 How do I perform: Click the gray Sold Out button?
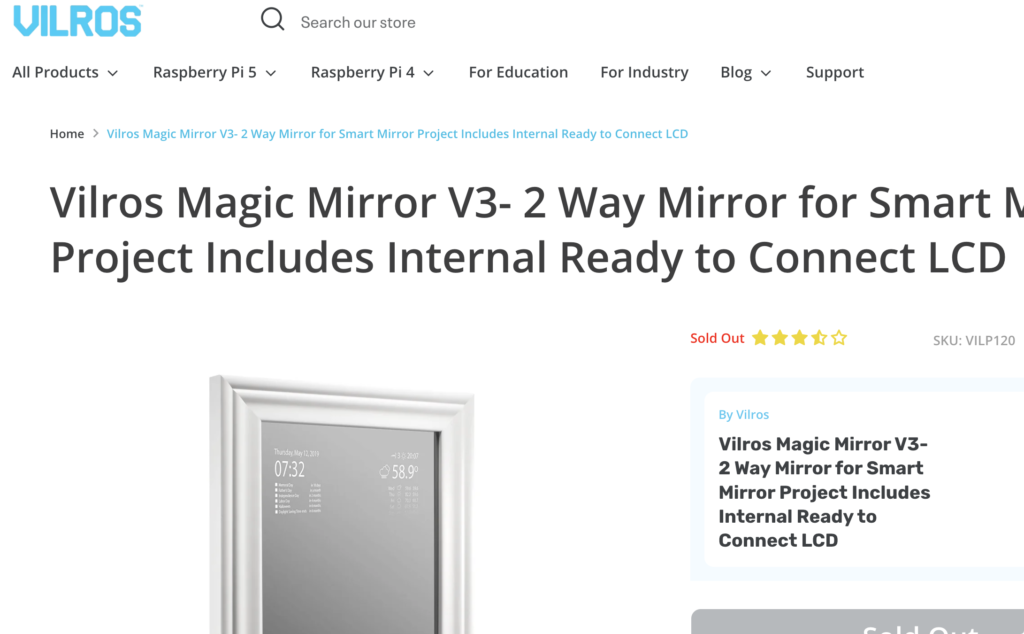click(857, 622)
